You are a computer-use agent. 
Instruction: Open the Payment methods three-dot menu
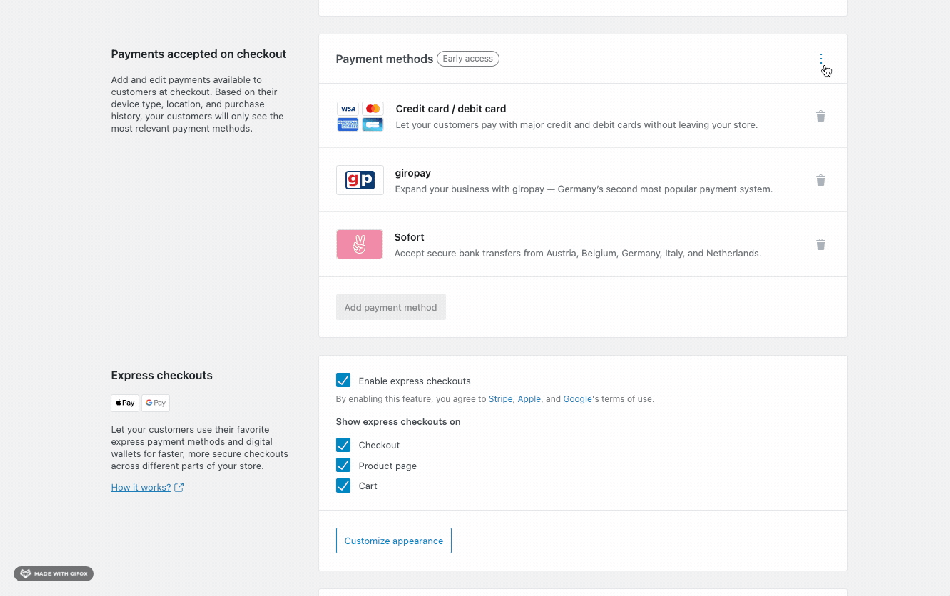click(821, 59)
